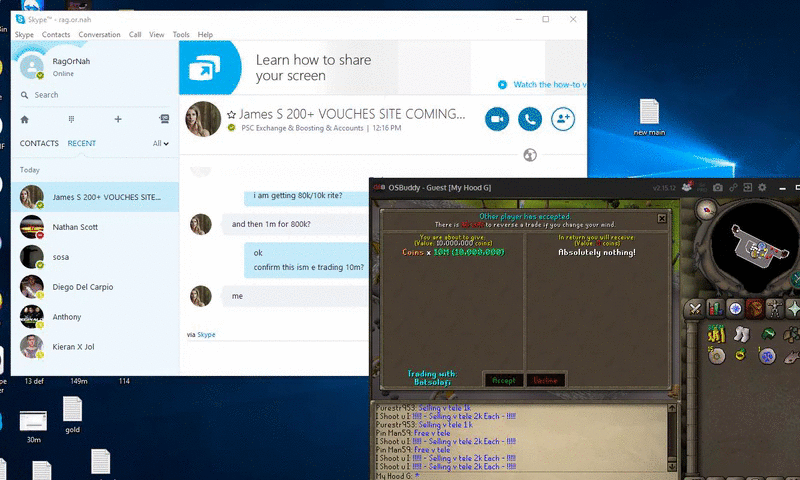Screen dimensions: 800x480
Task: Click James S avatar in chat header
Action: click(203, 119)
